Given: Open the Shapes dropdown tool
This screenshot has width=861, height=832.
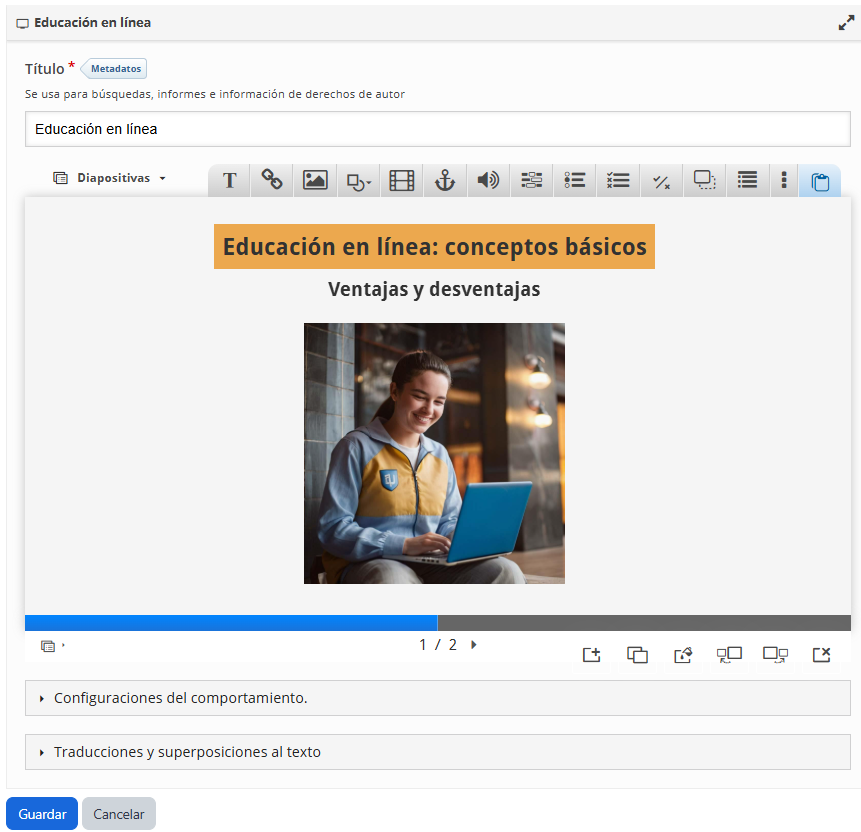Looking at the screenshot, I should [358, 181].
